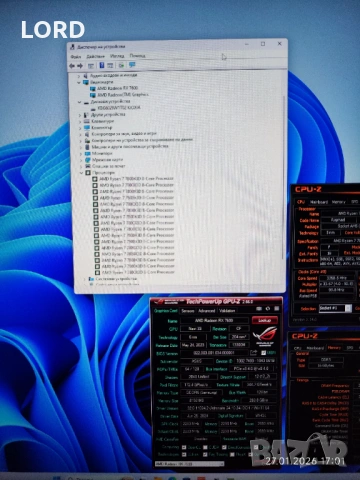The image size is (360, 480).
Task: Go forward with Device Manager's Forward arrow
Action: click(x=80, y=66)
